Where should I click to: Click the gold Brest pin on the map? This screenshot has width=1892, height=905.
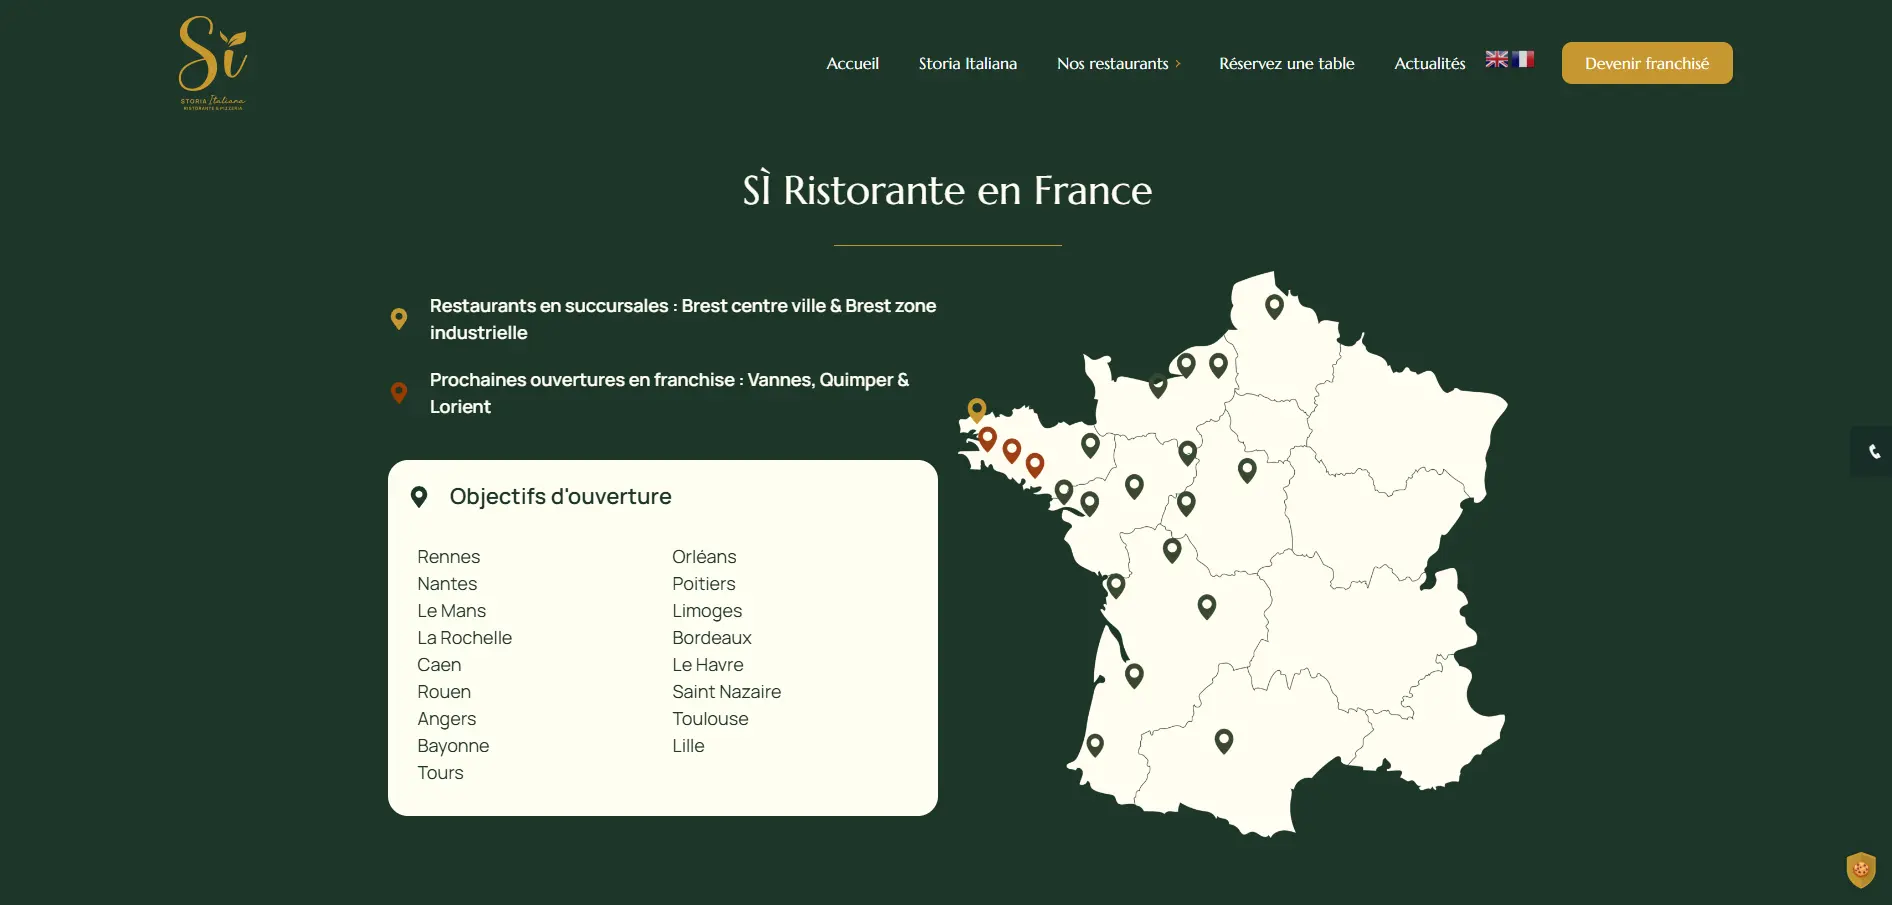click(977, 410)
